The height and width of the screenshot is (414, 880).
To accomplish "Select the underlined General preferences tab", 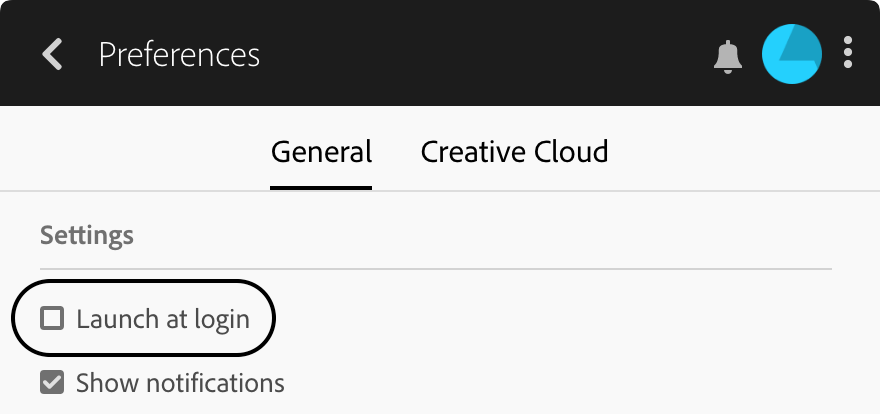I will coord(321,152).
